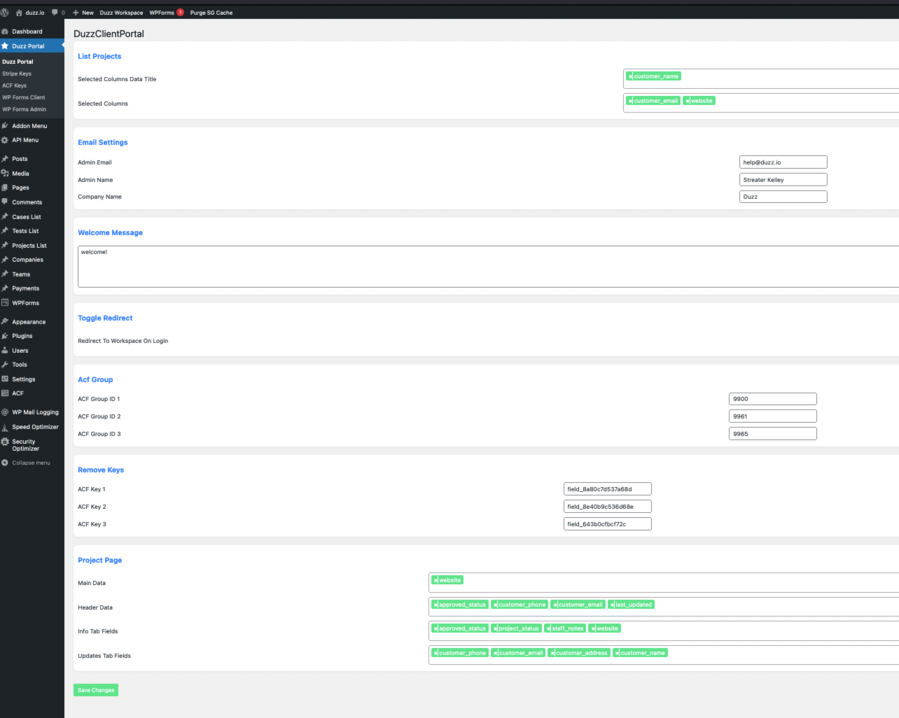Screen dimensions: 899x718
Task: Open WP Forms Client submenu
Action: tap(24, 97)
